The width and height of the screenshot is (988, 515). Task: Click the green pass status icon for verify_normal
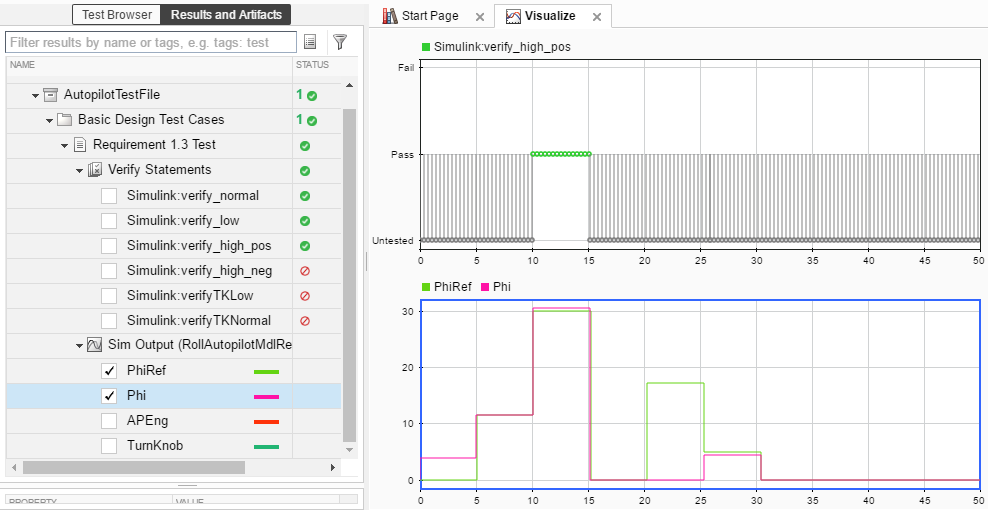pyautogui.click(x=305, y=196)
